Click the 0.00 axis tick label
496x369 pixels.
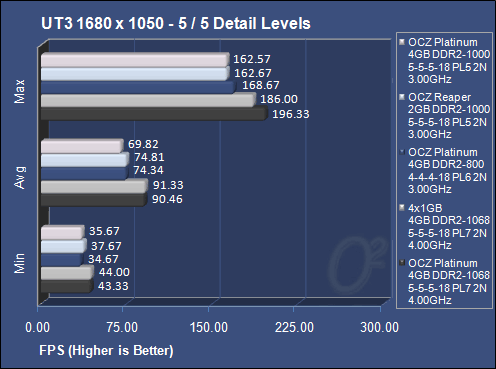(x=38, y=327)
